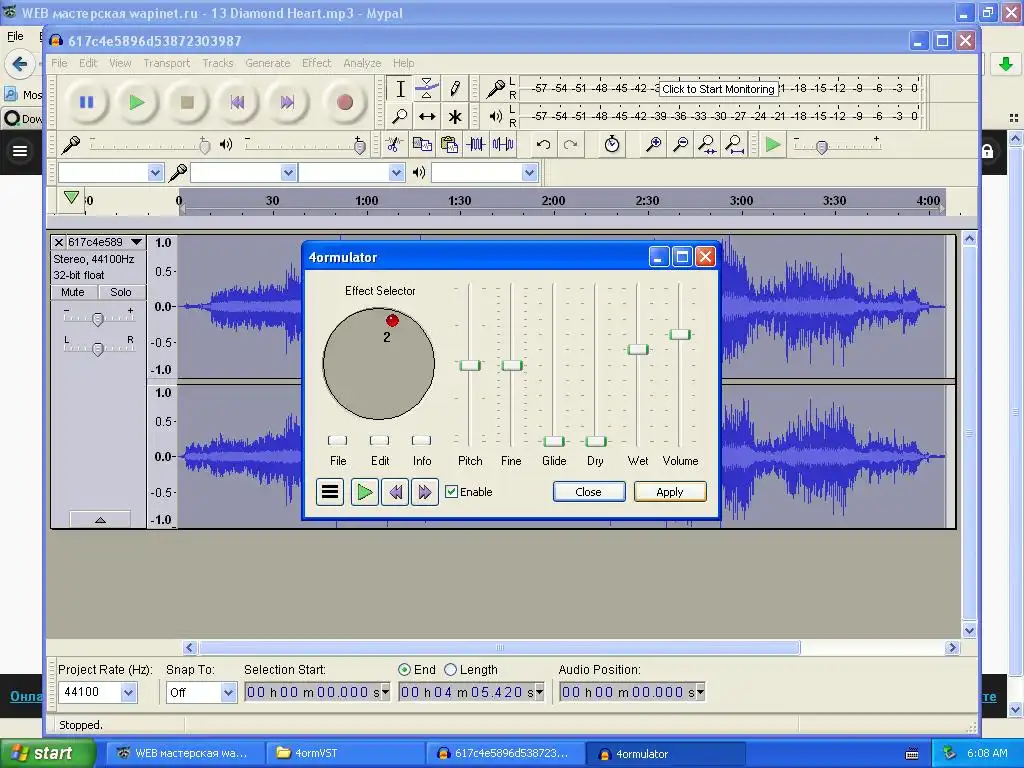The width and height of the screenshot is (1024, 768).
Task: Click the Apply button
Action: coord(669,492)
